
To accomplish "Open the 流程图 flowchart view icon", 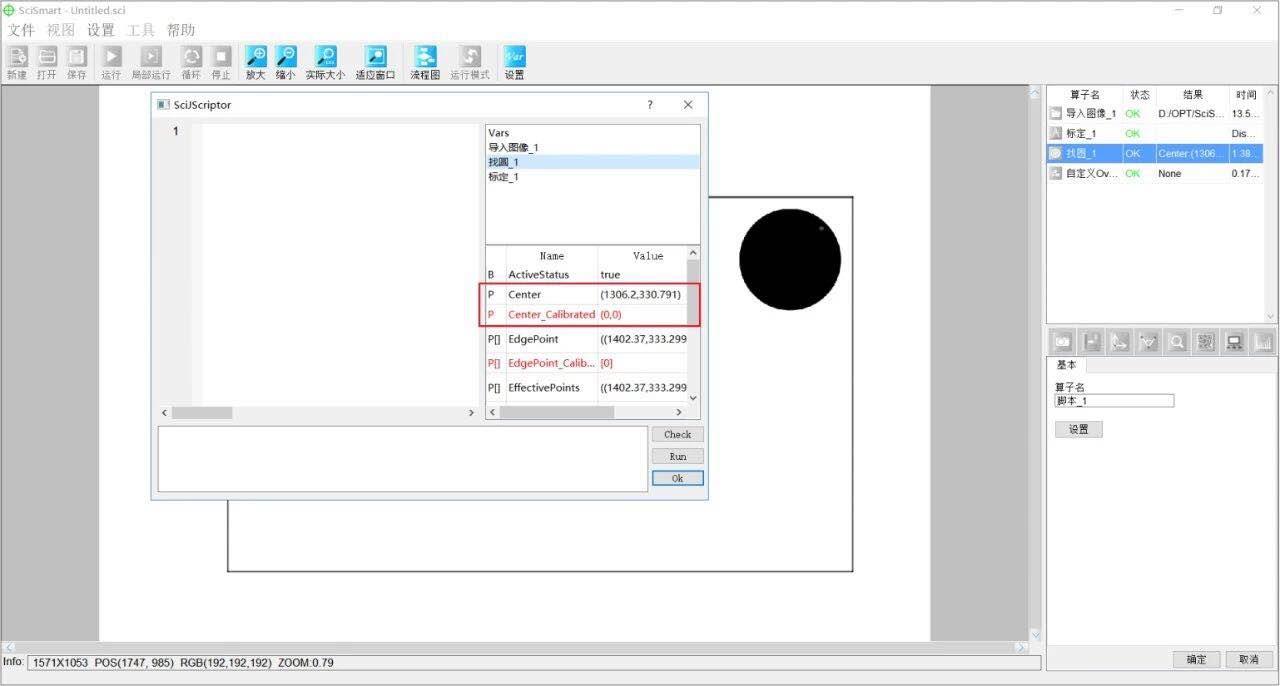I will coord(425,58).
